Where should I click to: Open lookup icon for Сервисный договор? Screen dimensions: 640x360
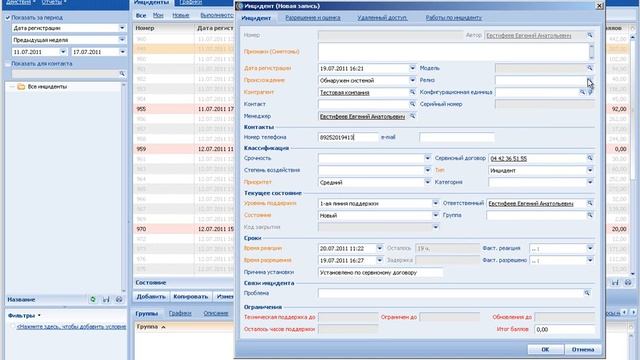590,158
